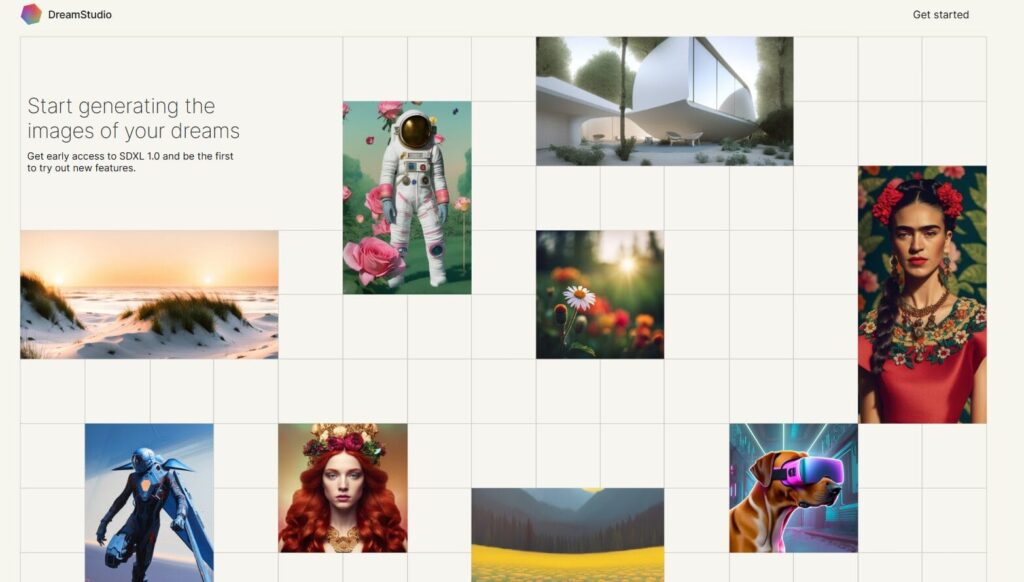Open the astronaut with pink roses image
Viewport: 1024px width, 582px height.
coord(407,197)
